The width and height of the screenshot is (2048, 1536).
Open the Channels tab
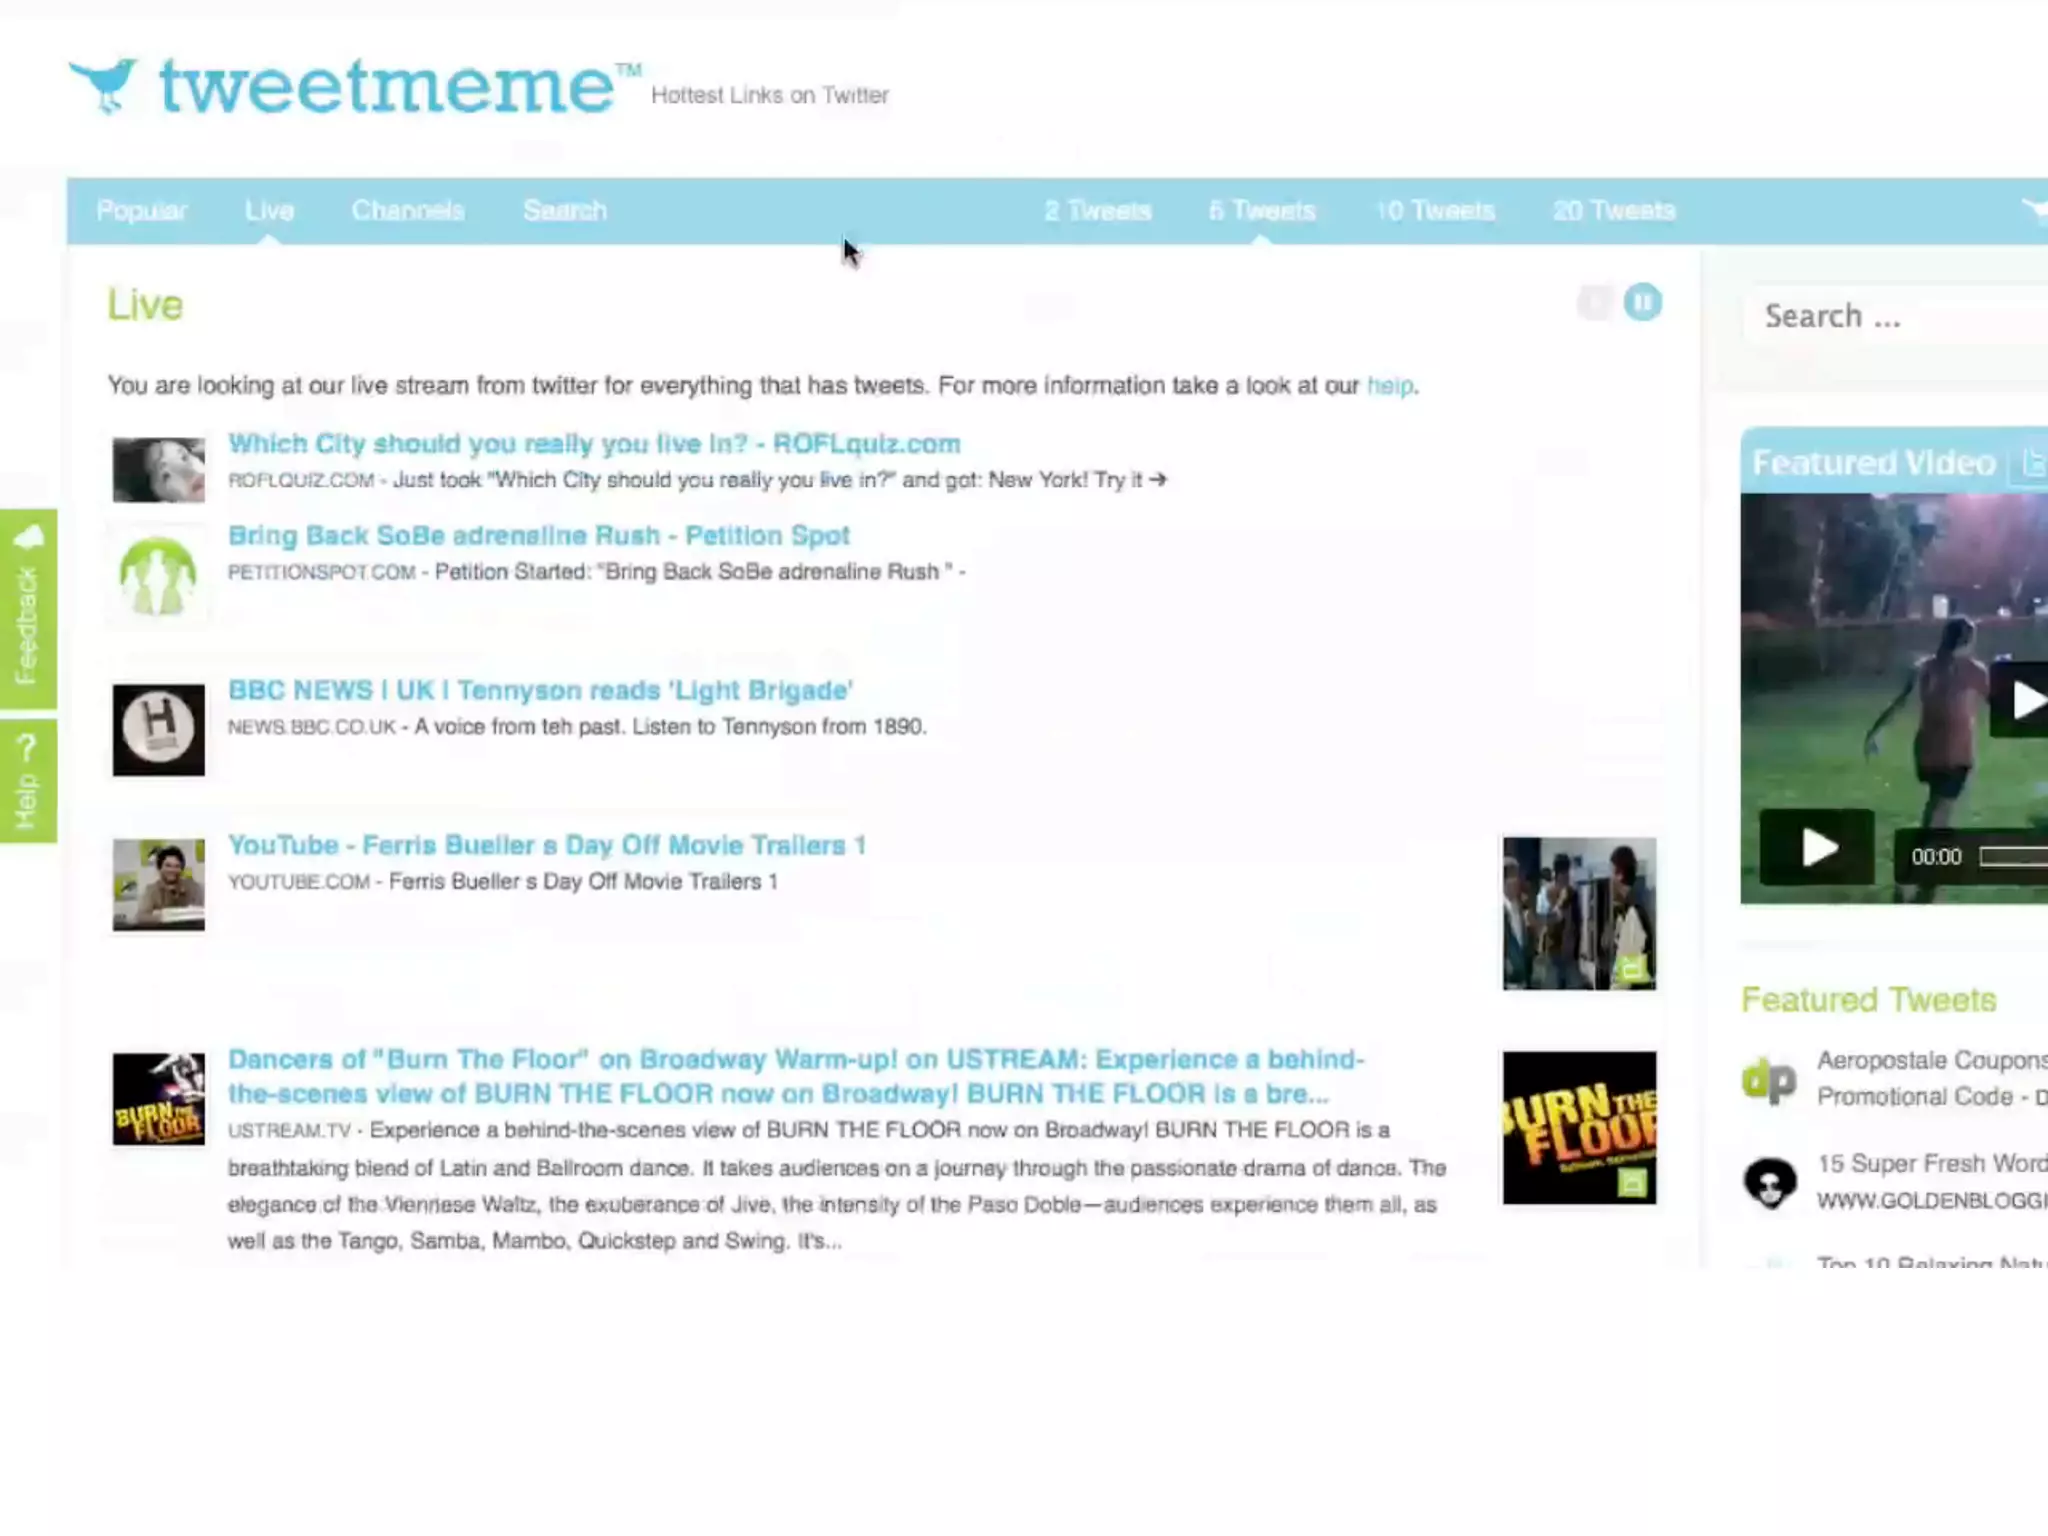coord(408,211)
